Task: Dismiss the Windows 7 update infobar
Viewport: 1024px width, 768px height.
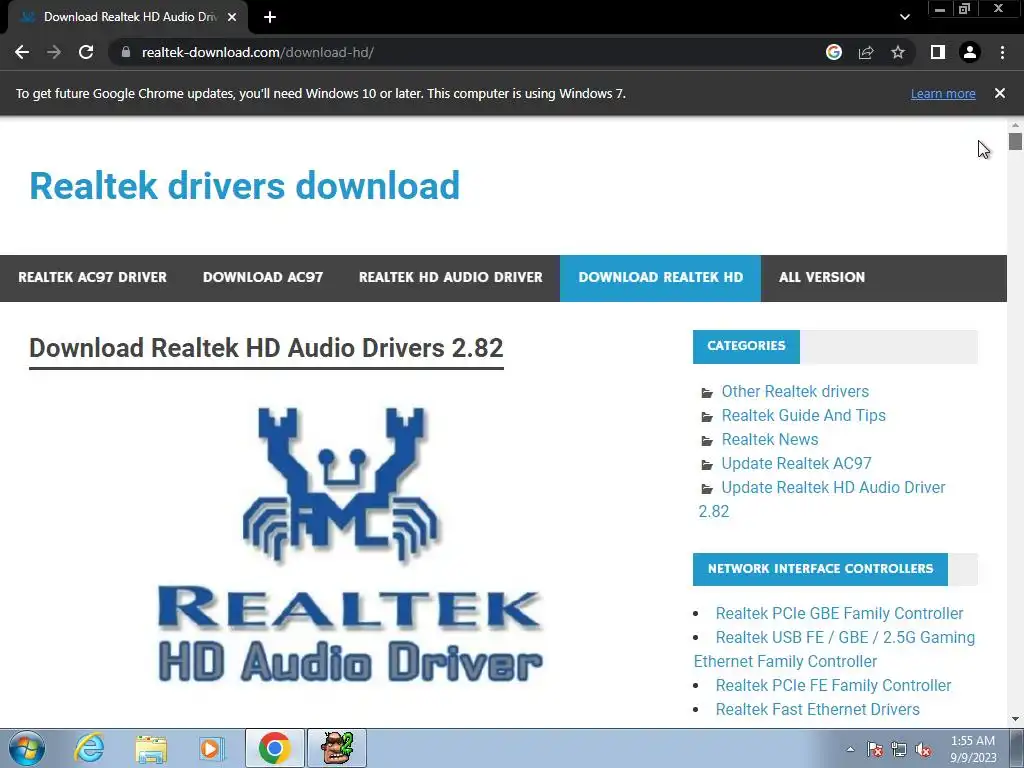Action: click(x=1000, y=93)
